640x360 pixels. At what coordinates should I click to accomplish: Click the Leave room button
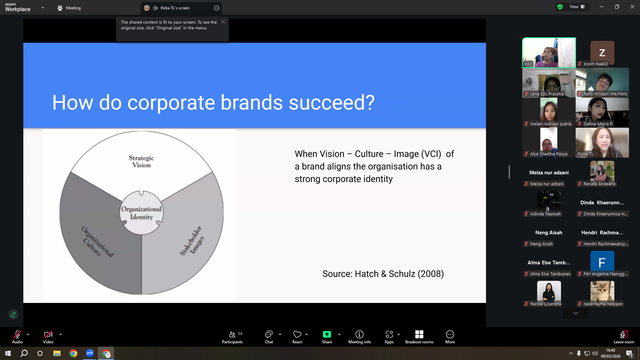(x=624, y=337)
